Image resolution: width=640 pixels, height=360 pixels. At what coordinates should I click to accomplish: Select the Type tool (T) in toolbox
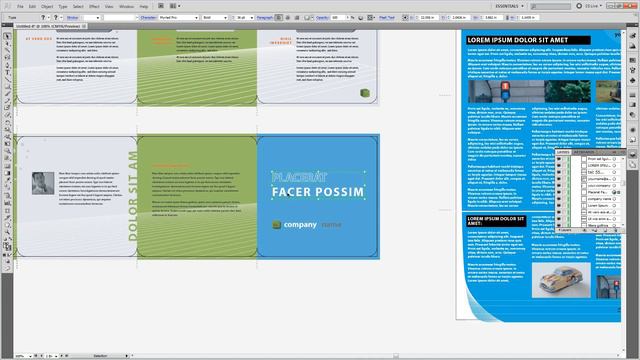click(7, 72)
